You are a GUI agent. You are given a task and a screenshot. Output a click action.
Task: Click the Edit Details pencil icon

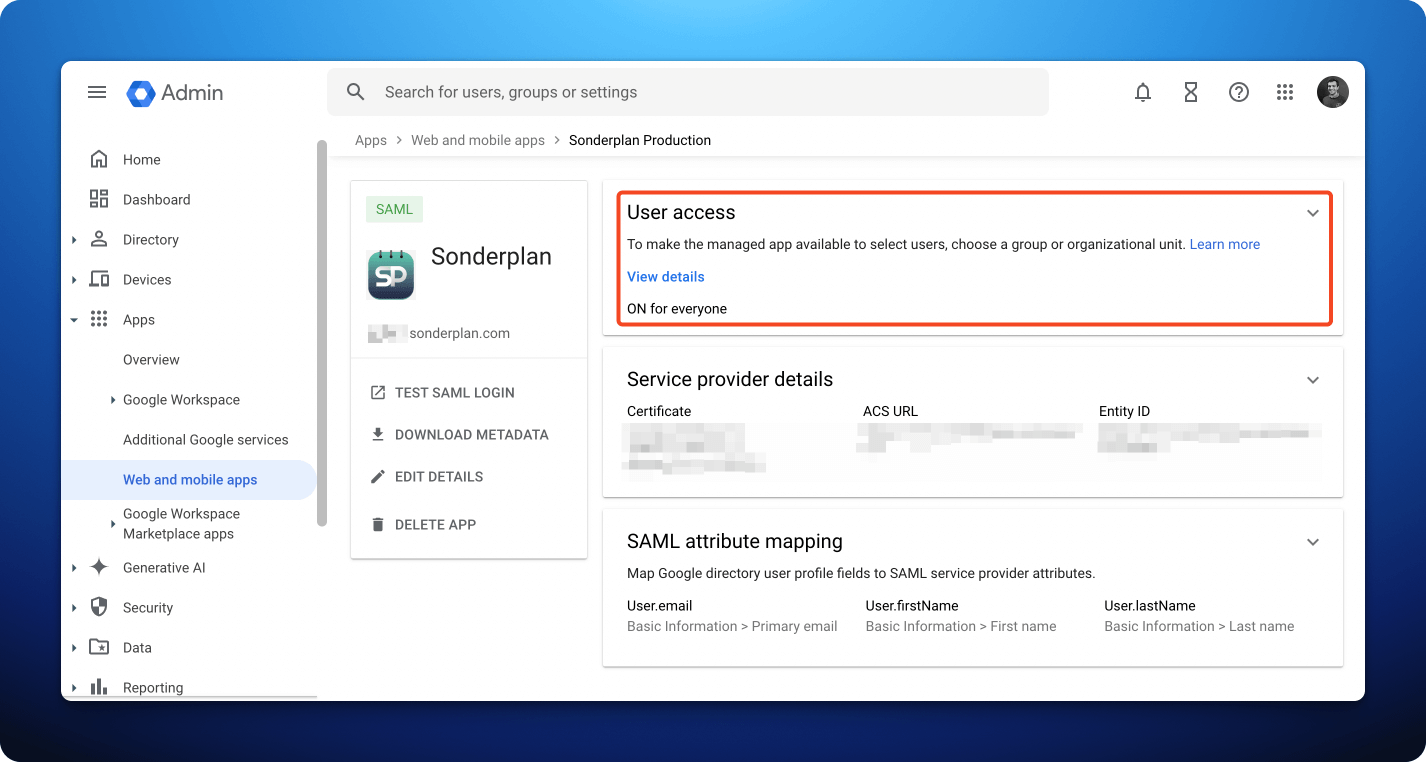378,476
